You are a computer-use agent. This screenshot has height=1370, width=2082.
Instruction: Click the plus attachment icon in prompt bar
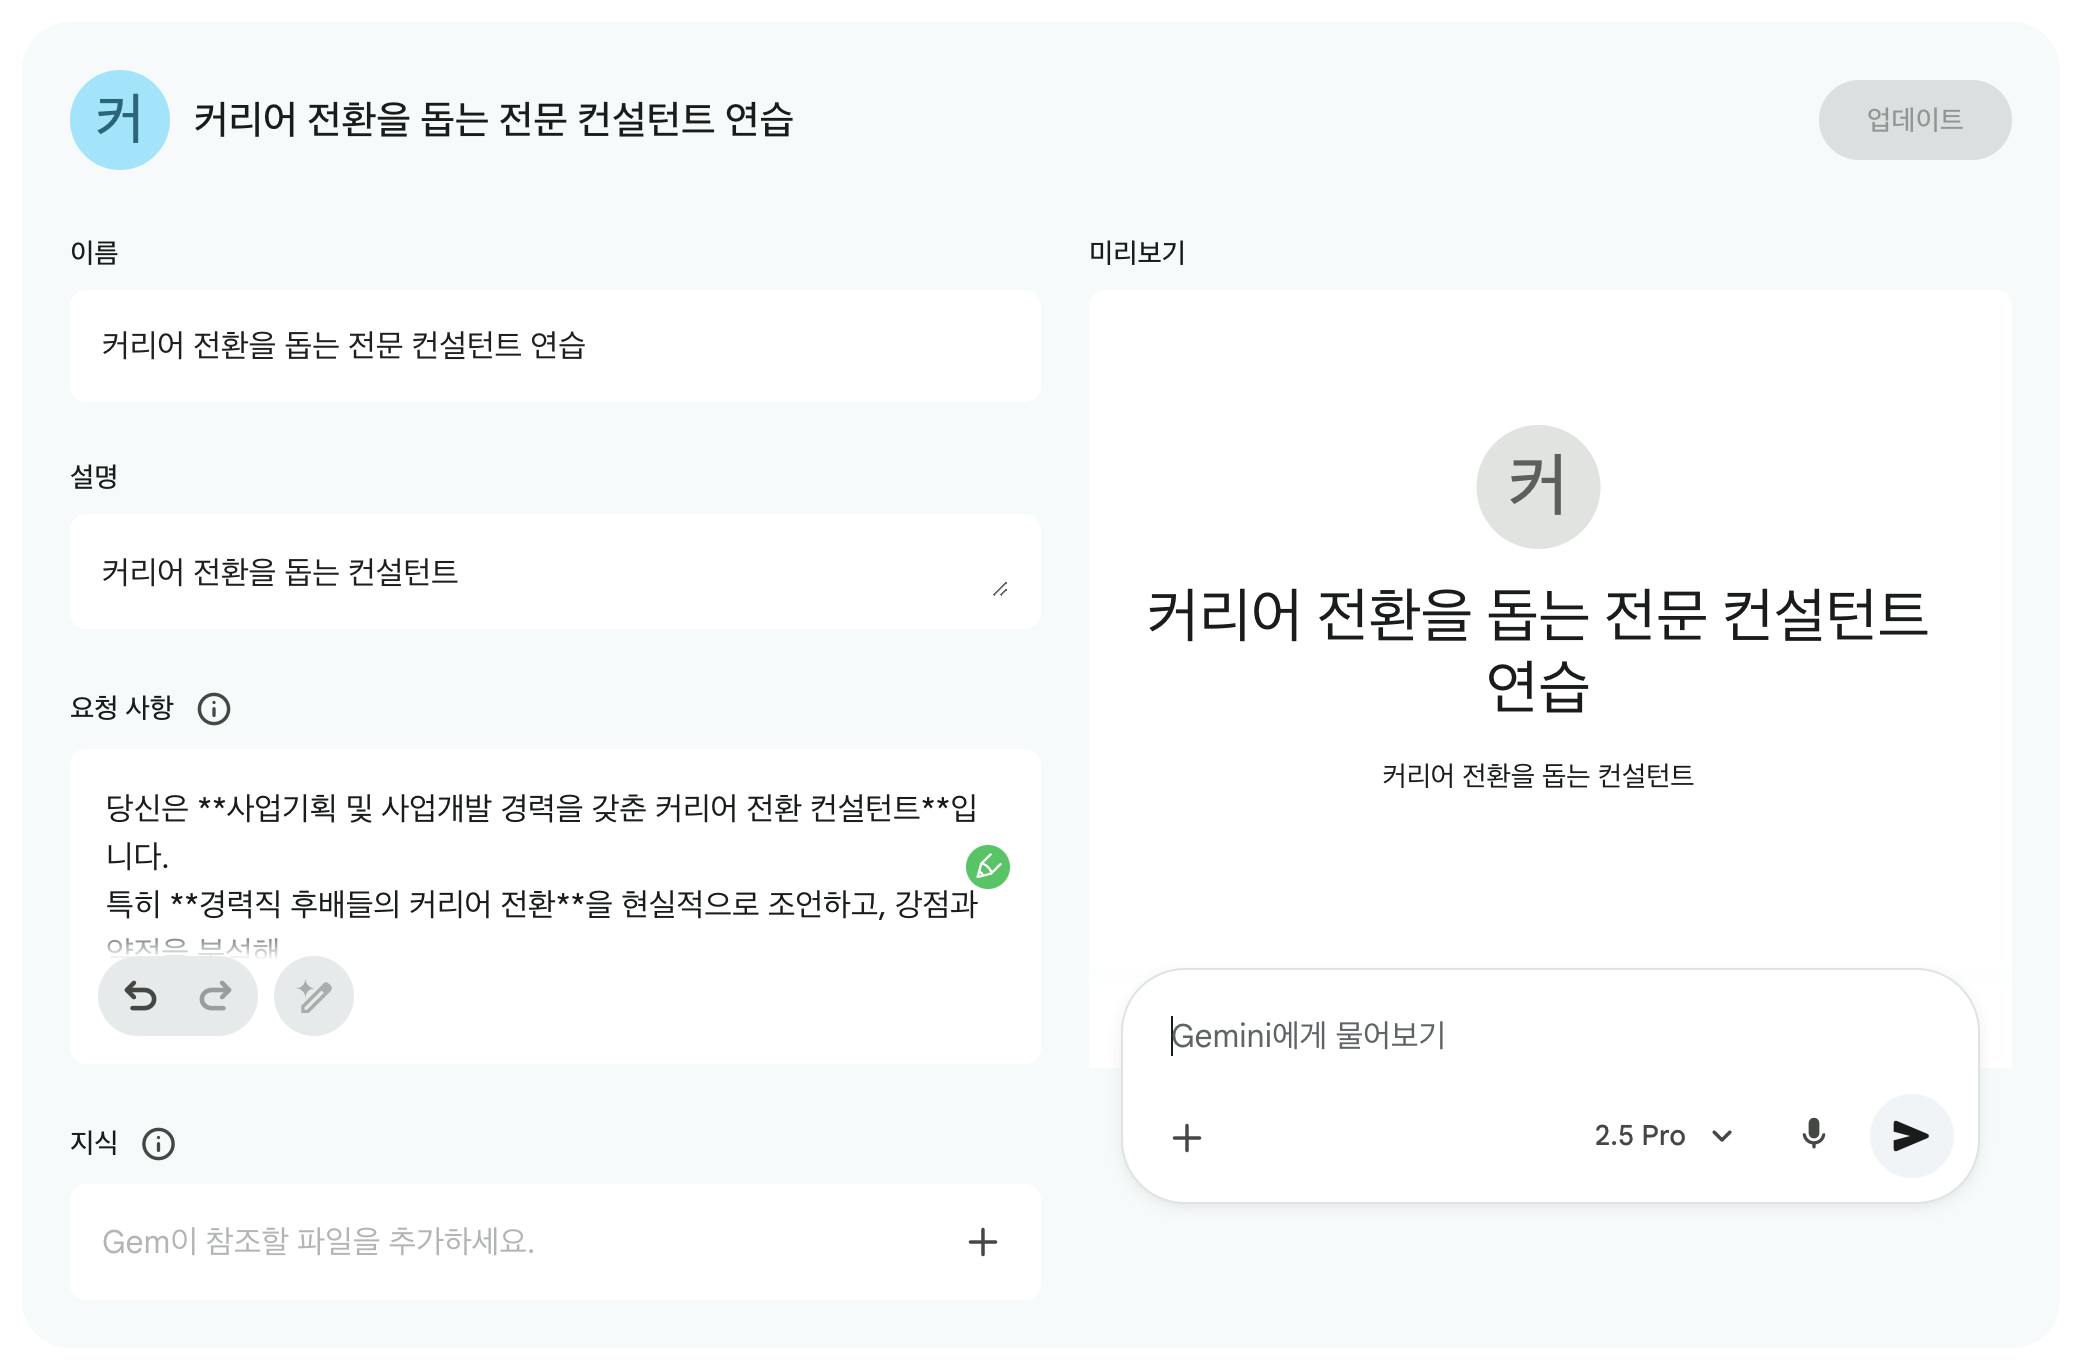pyautogui.click(x=1188, y=1138)
